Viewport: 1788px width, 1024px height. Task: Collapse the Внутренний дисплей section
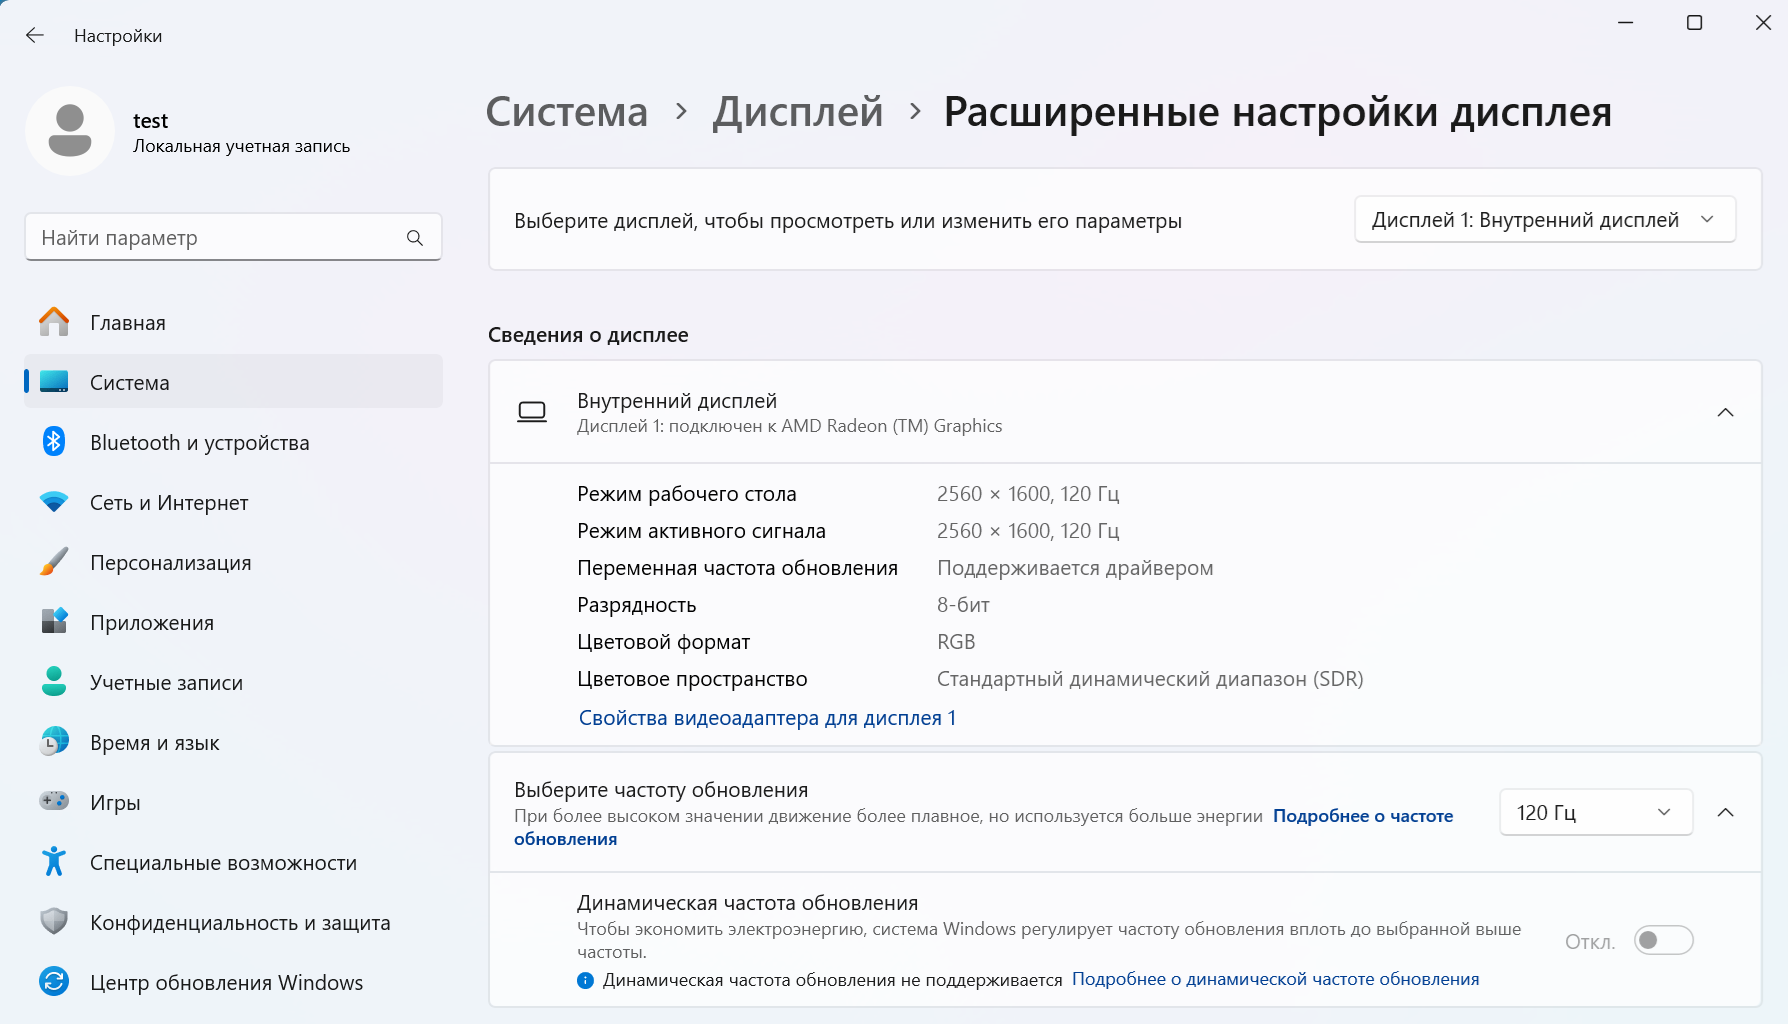[1725, 412]
